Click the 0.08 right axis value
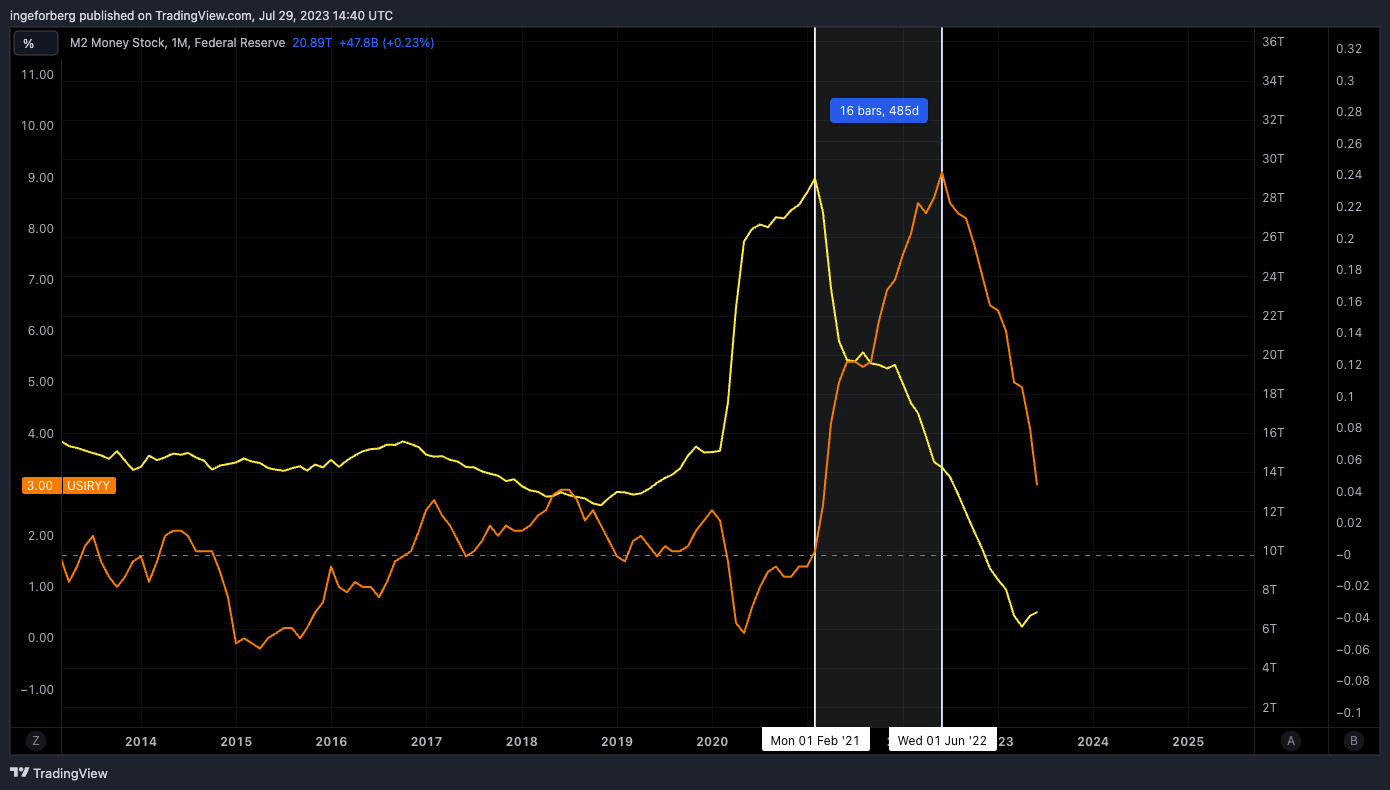 [x=1349, y=428]
